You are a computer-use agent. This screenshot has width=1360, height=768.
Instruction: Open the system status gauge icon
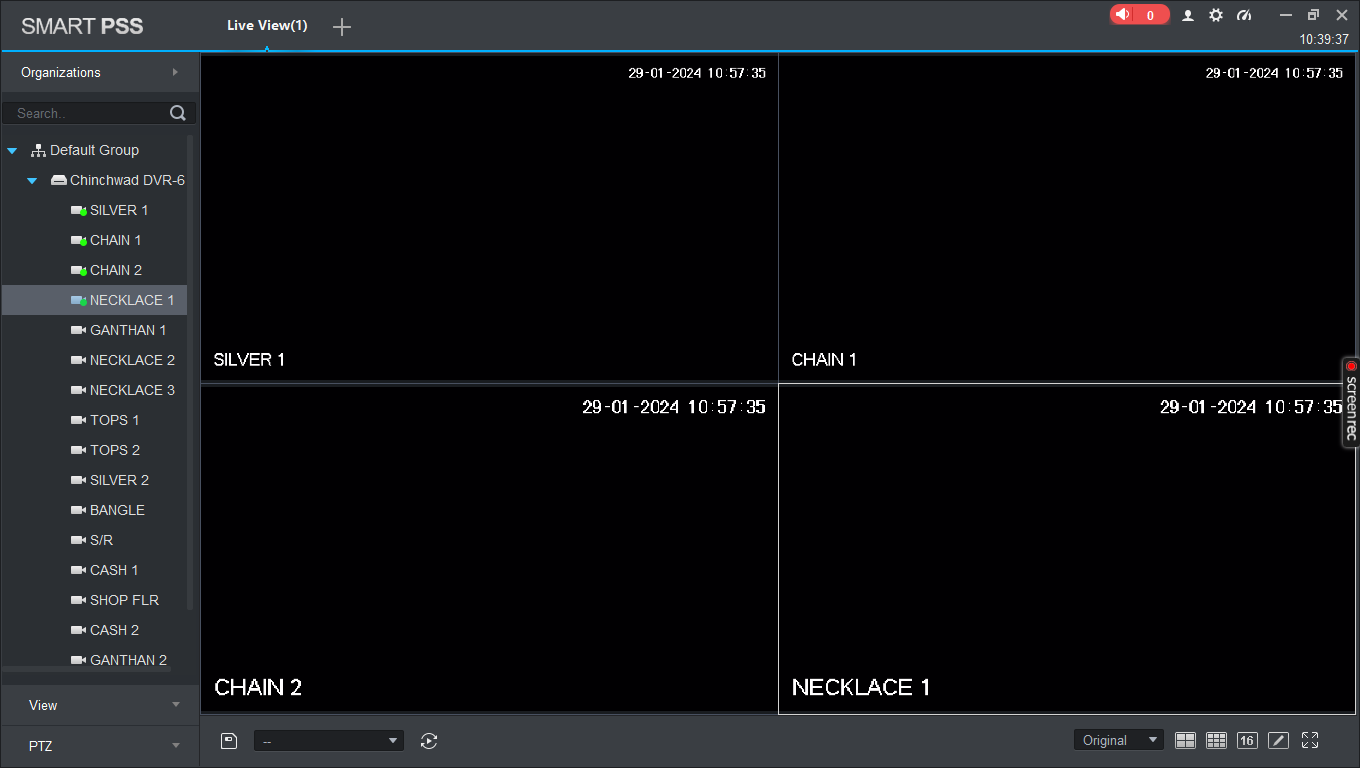(1244, 15)
